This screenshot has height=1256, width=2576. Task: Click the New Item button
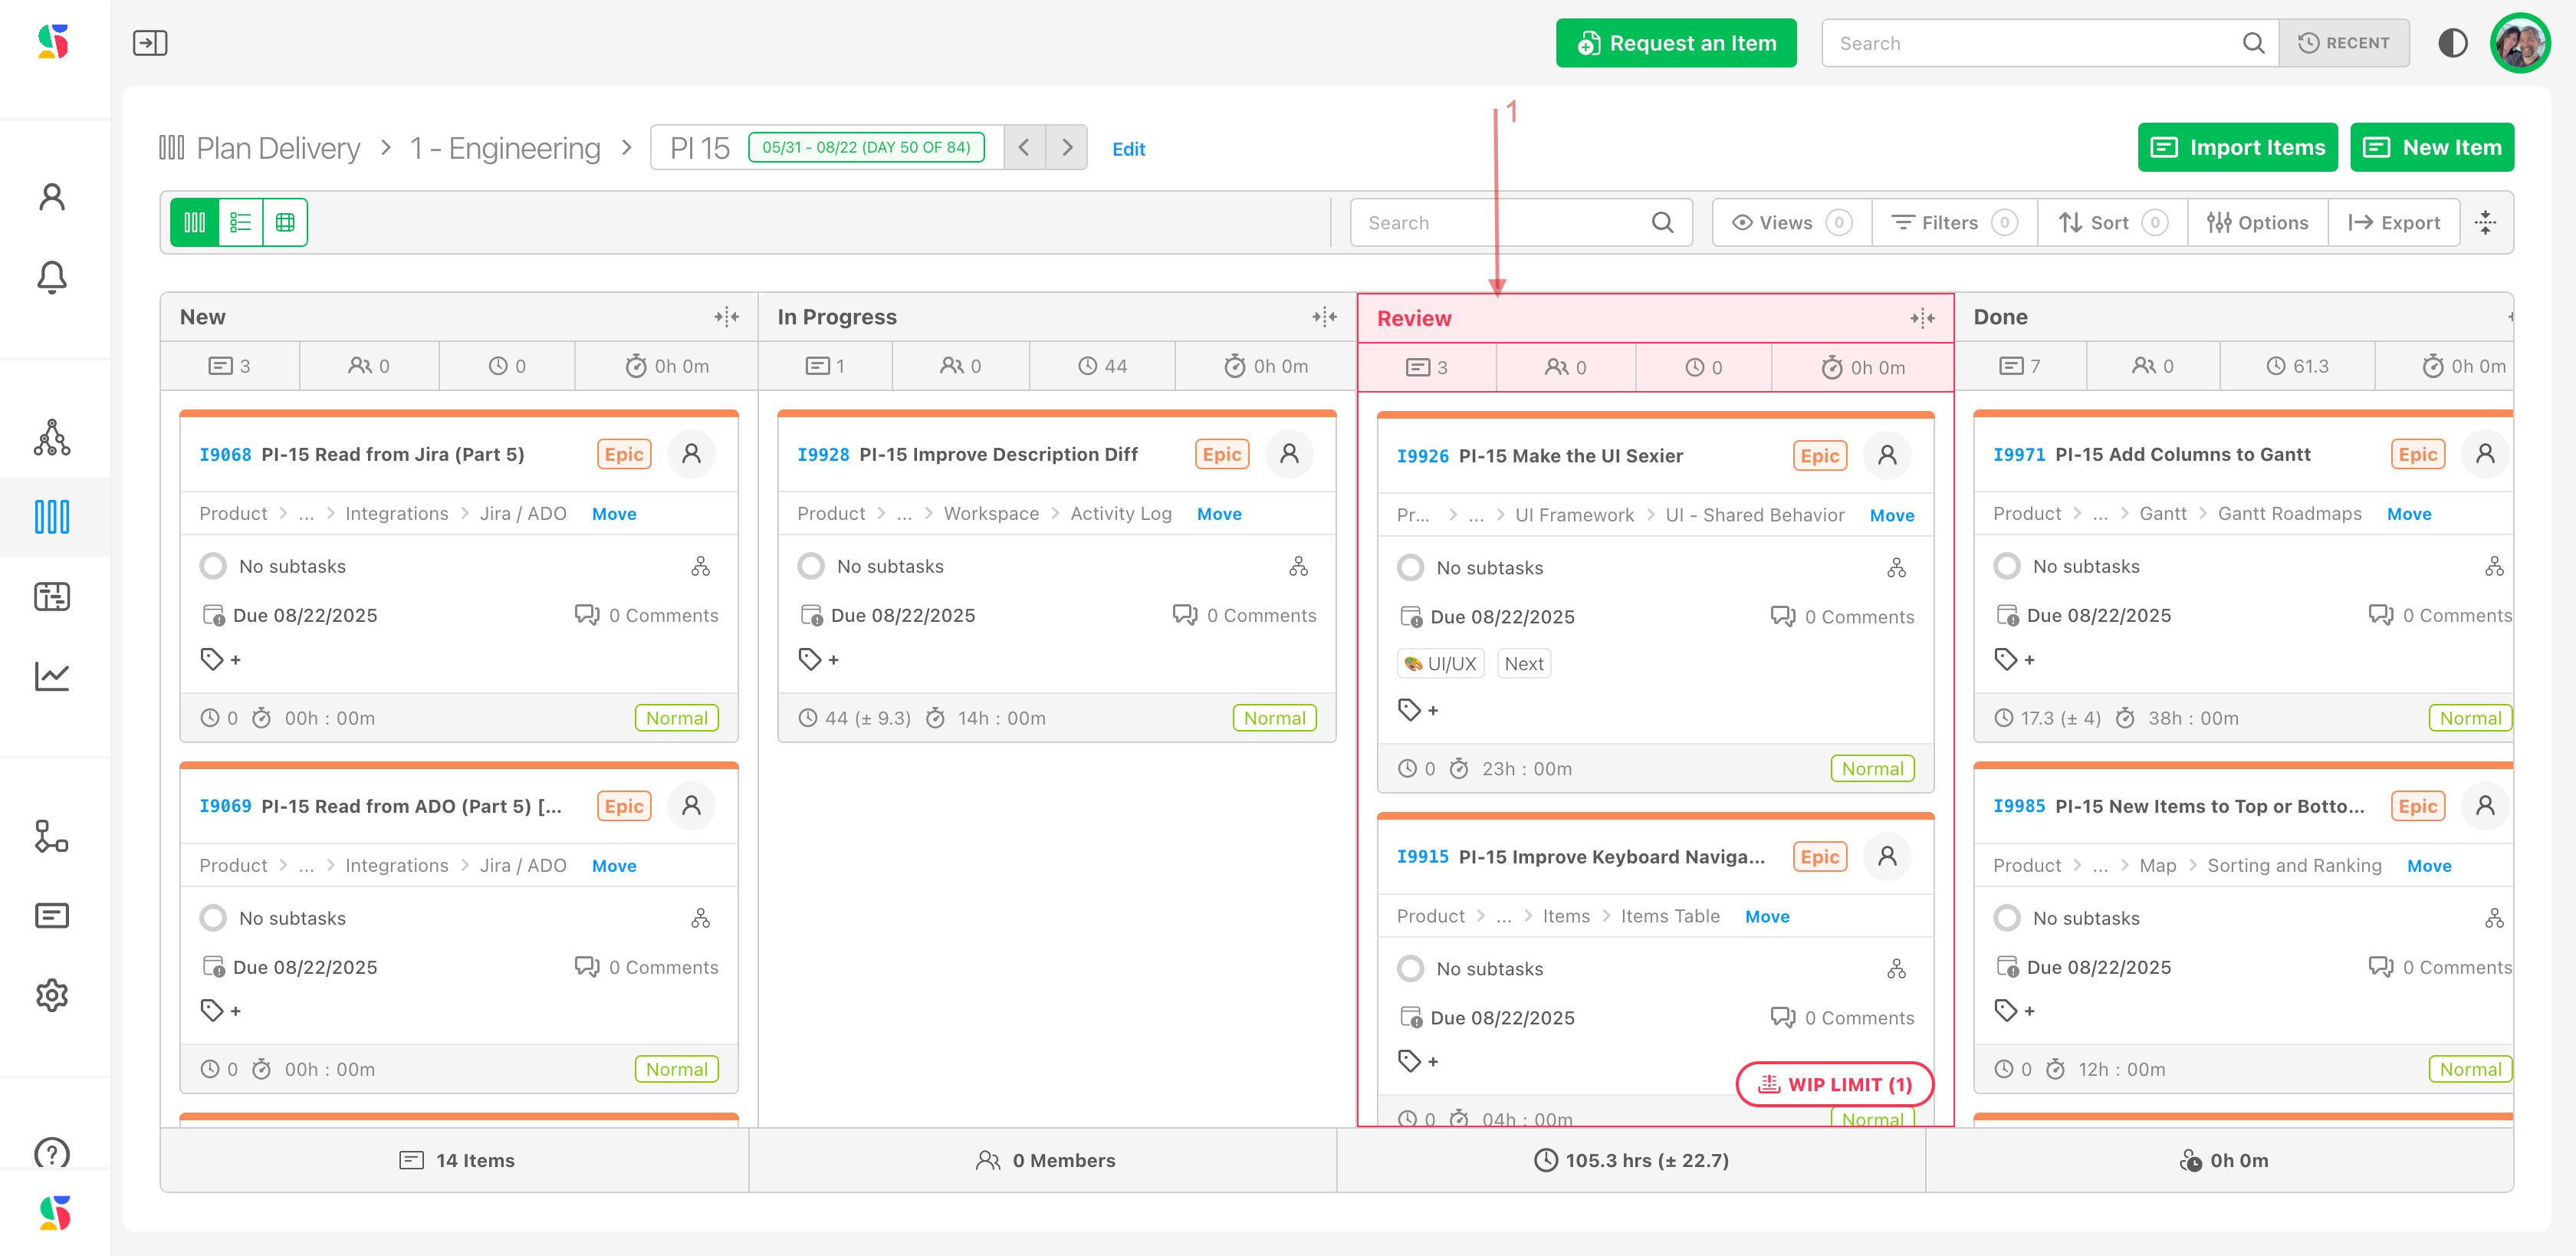[x=2431, y=148]
